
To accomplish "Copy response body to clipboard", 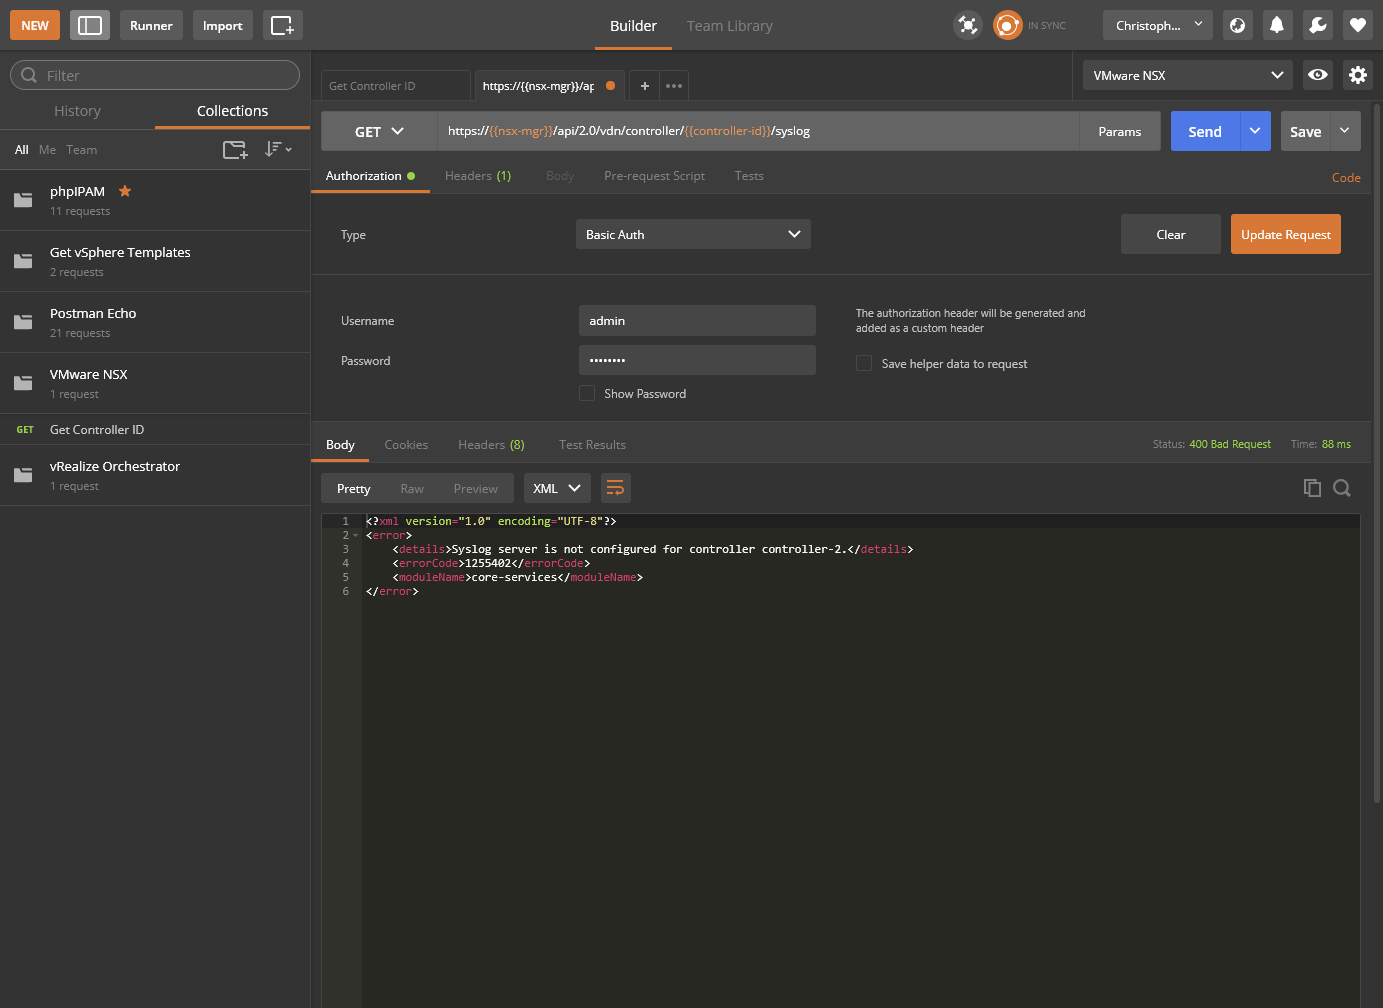I will [1312, 488].
